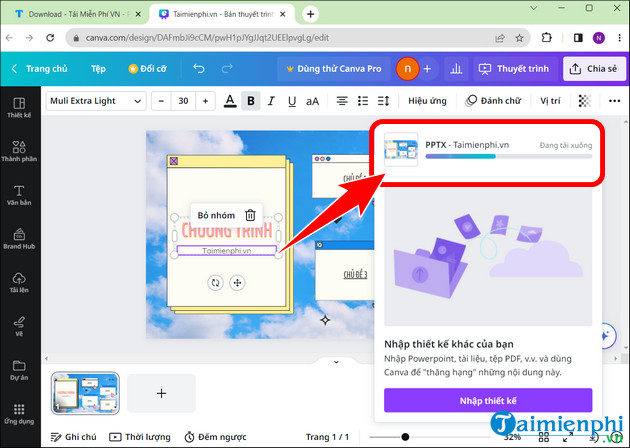Toggle bulleted list

coord(363,101)
